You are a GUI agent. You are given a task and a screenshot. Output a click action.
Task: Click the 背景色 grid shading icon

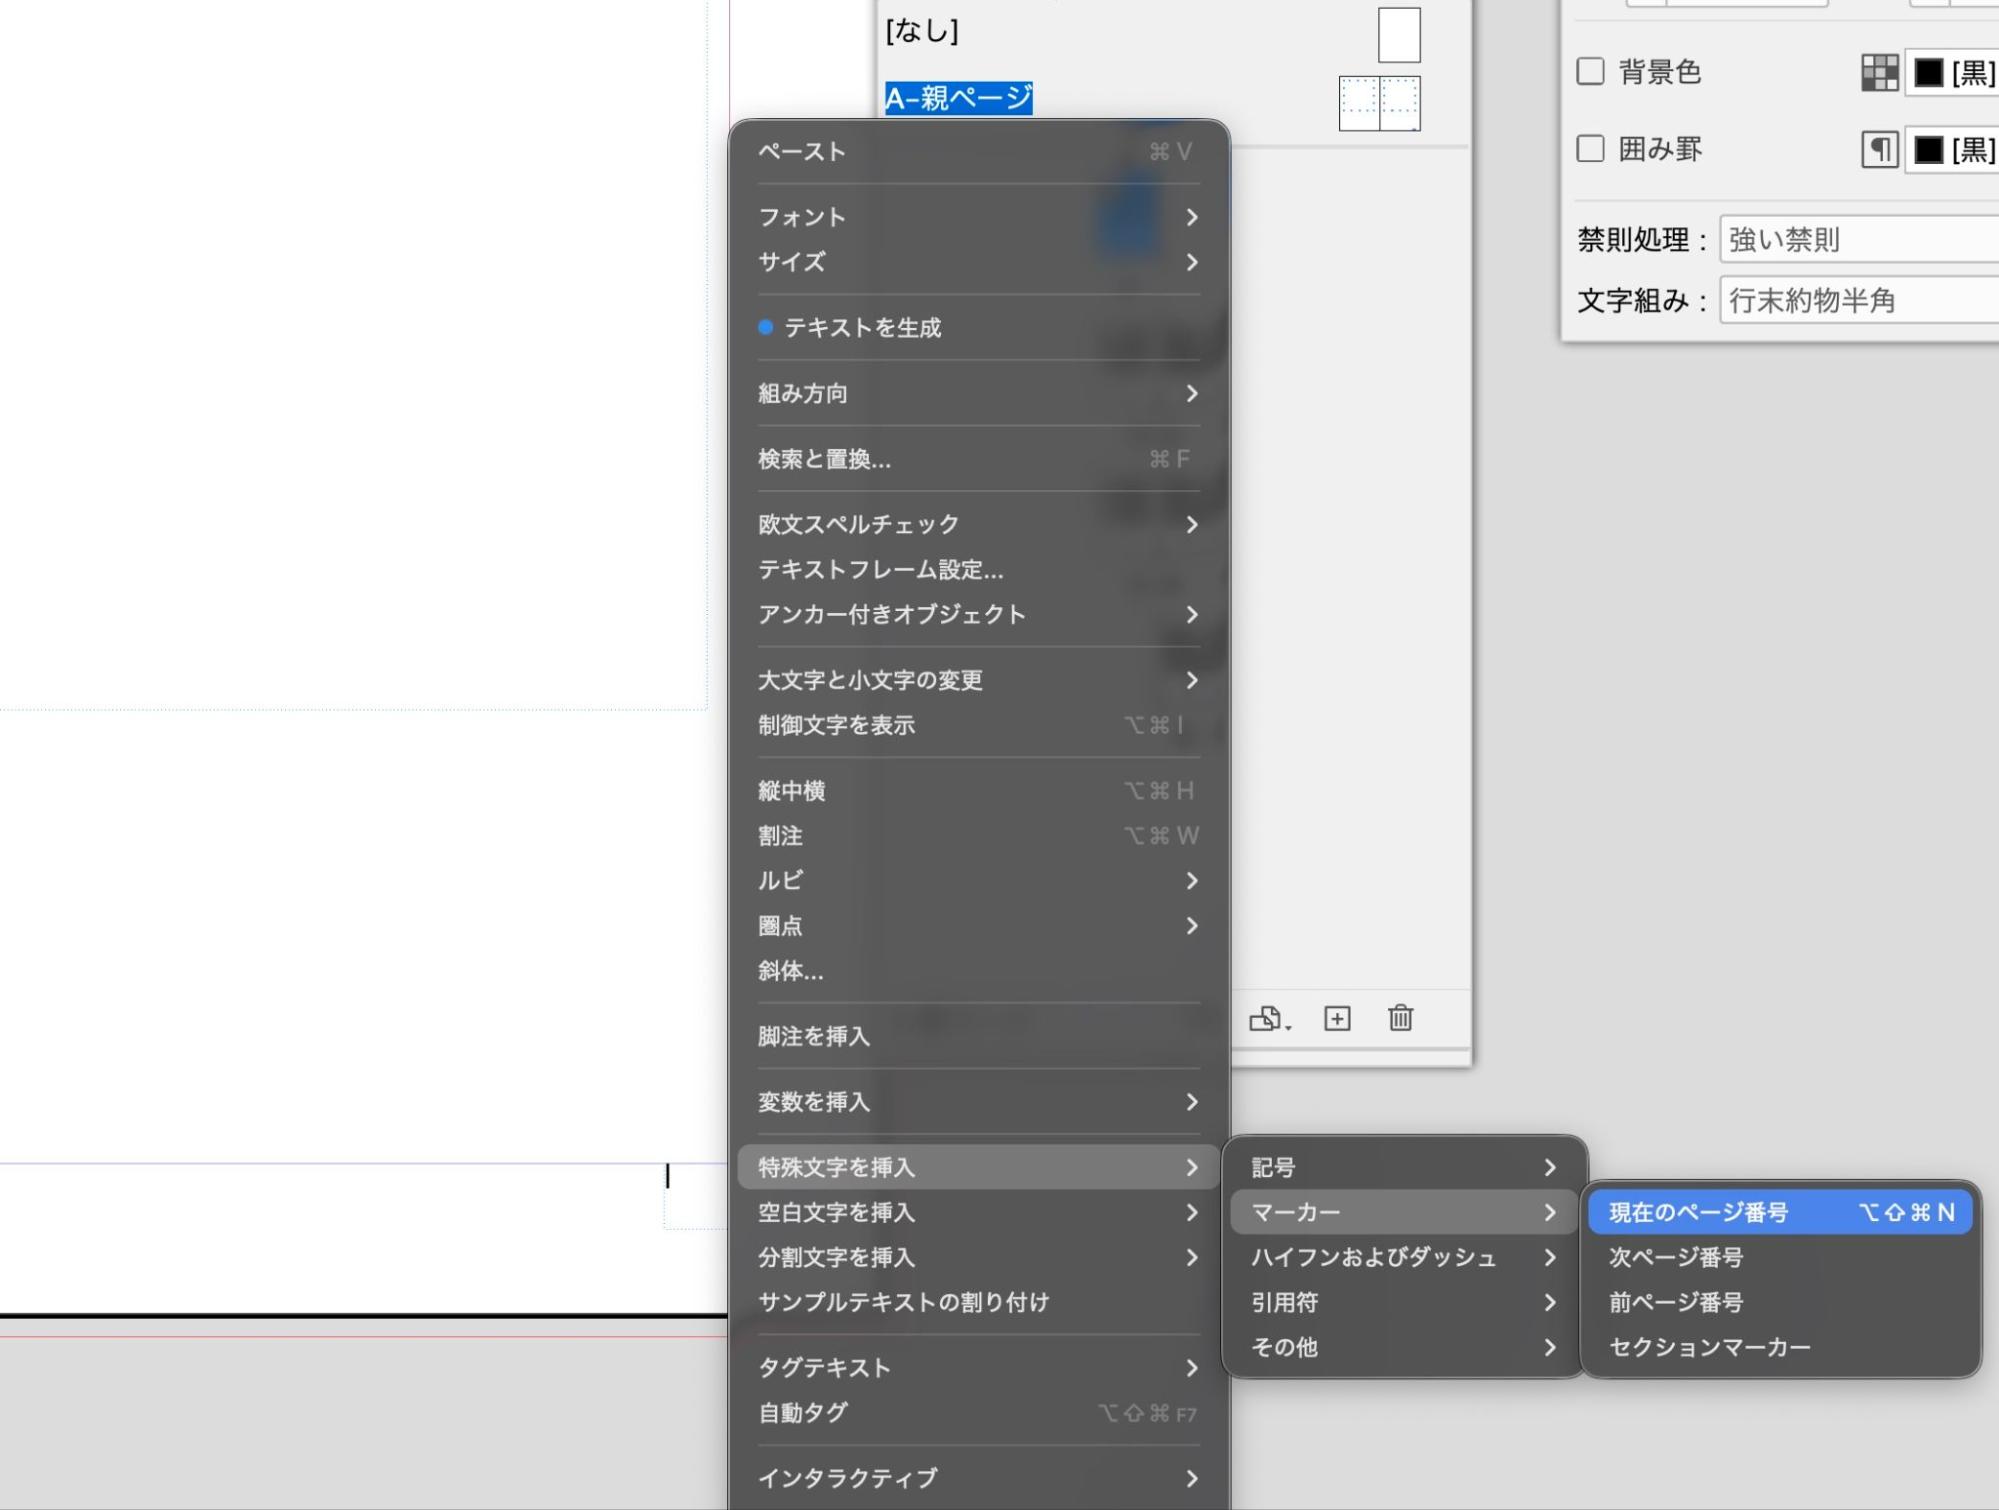(x=1879, y=72)
